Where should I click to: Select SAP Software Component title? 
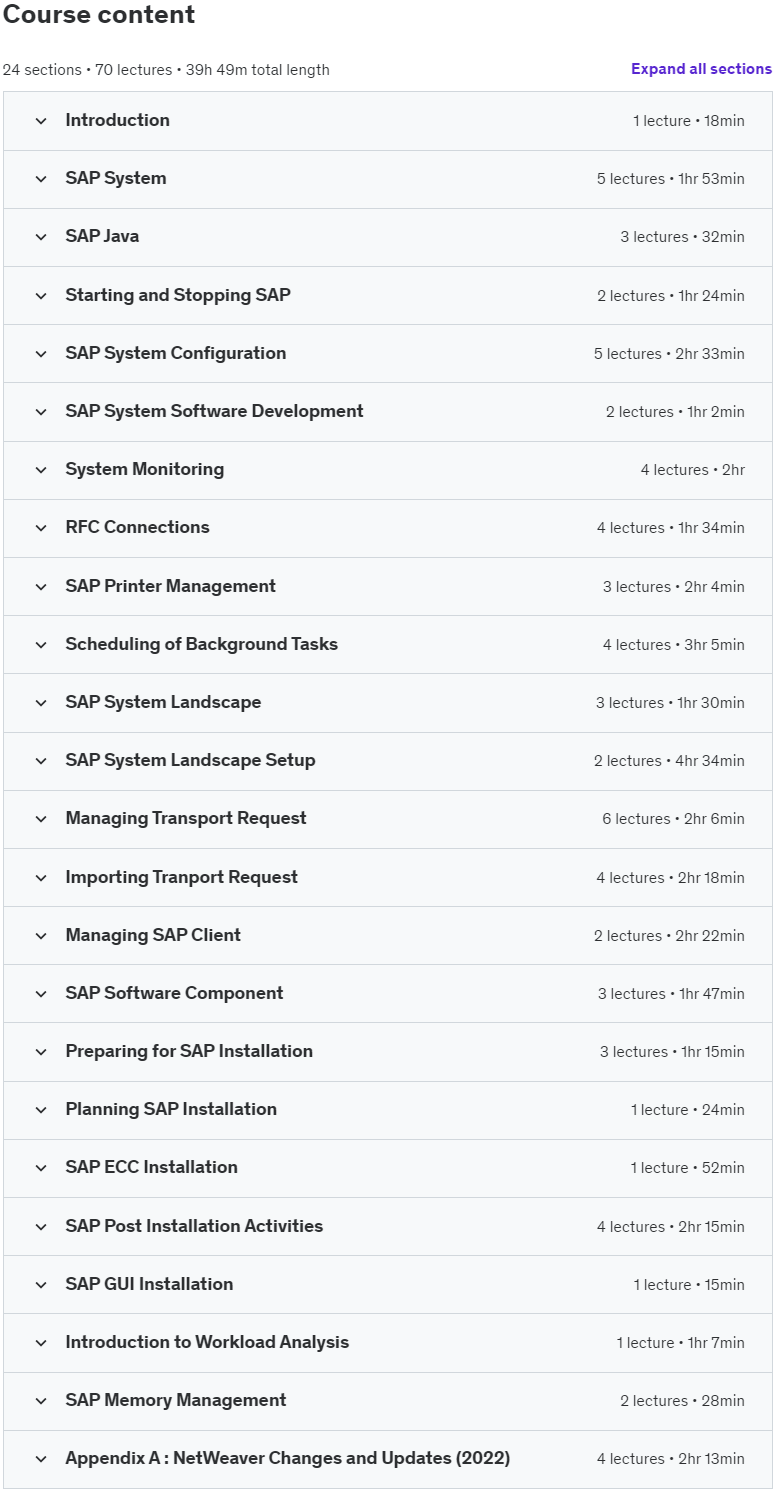pos(174,993)
